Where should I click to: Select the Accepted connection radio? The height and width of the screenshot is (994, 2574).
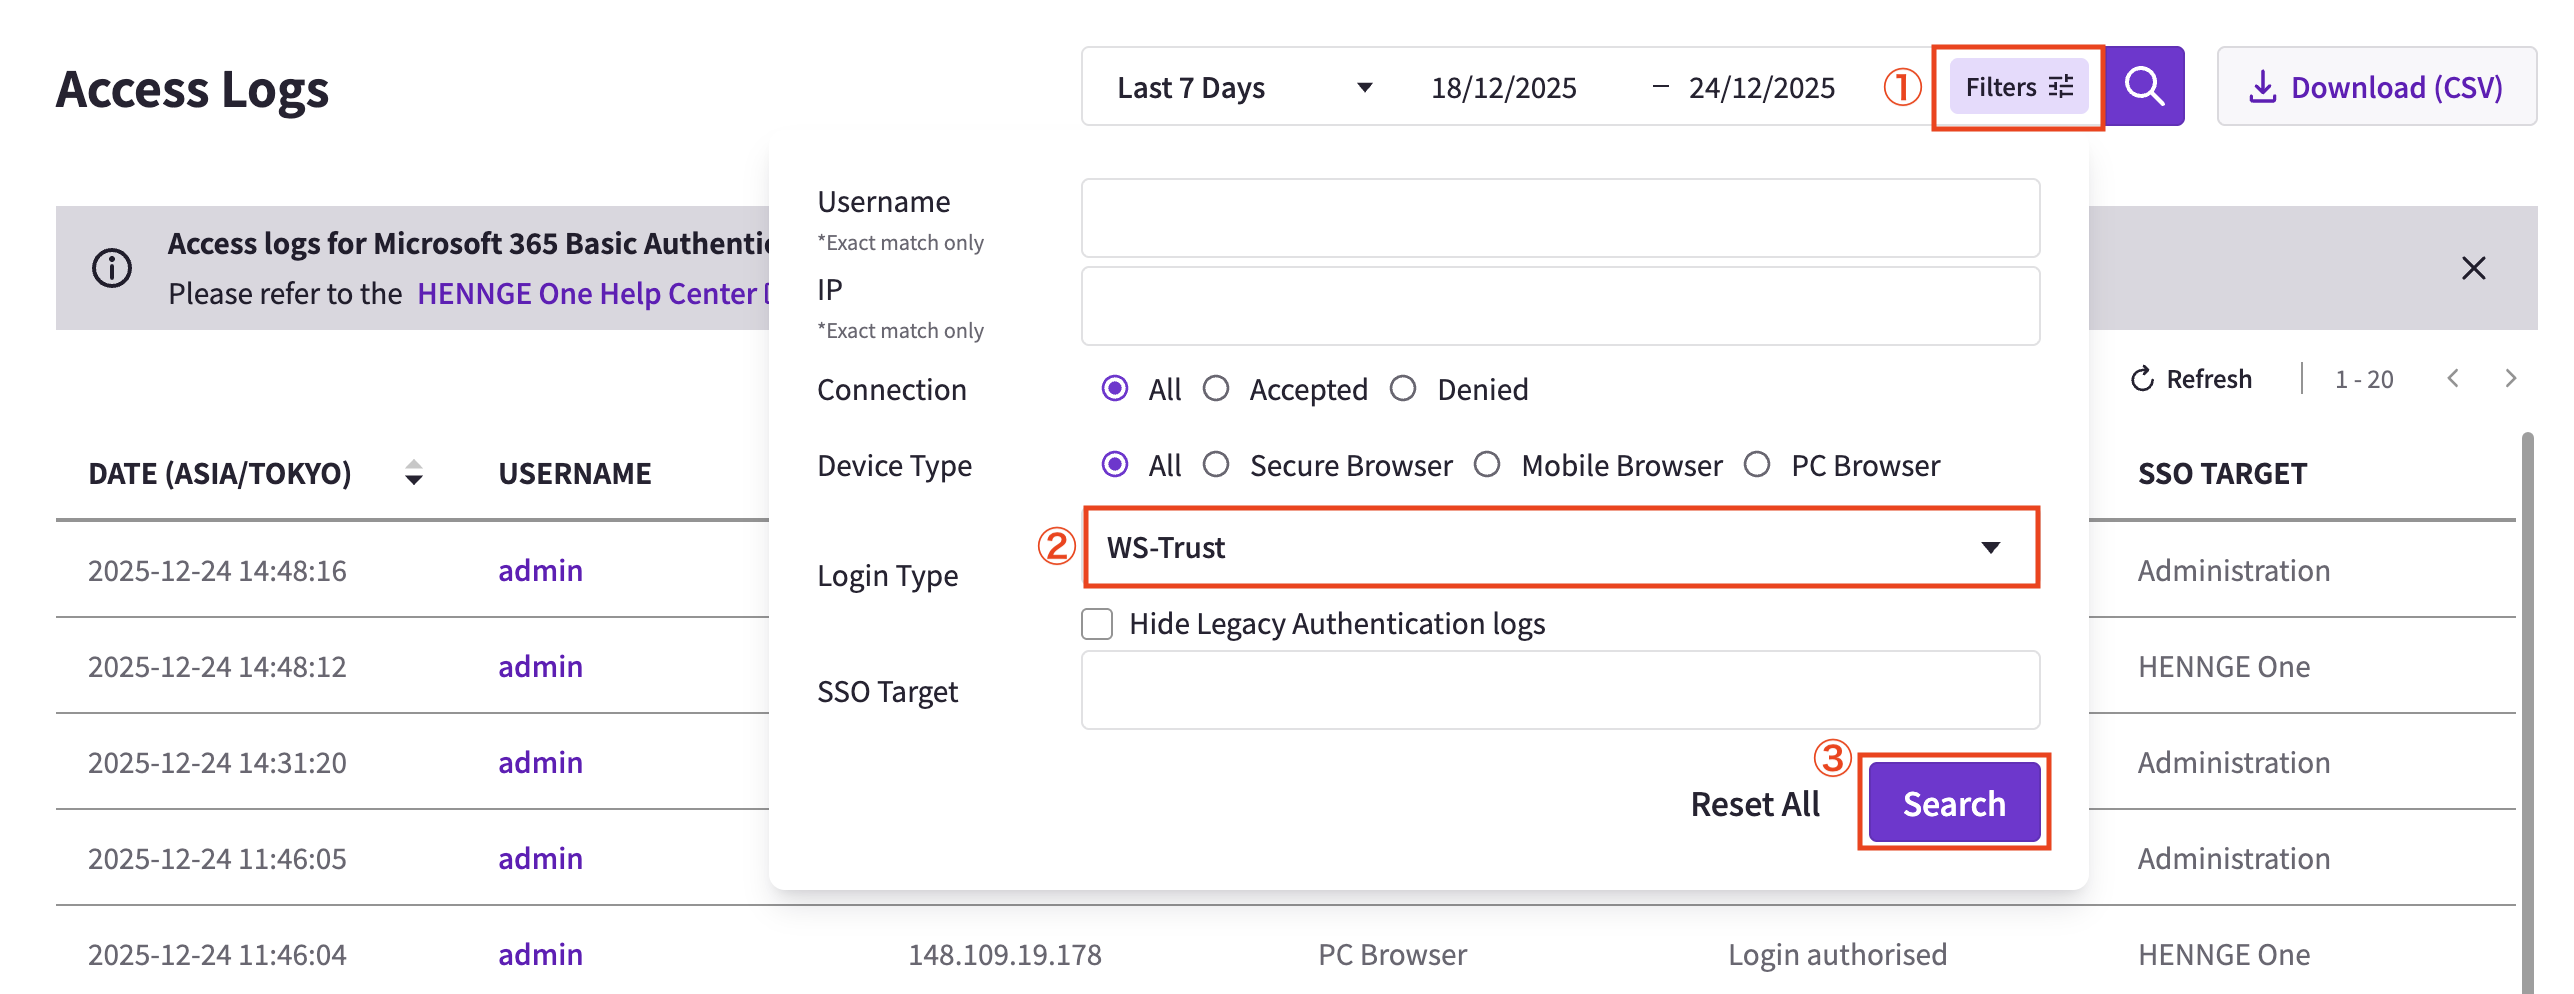click(x=1216, y=389)
